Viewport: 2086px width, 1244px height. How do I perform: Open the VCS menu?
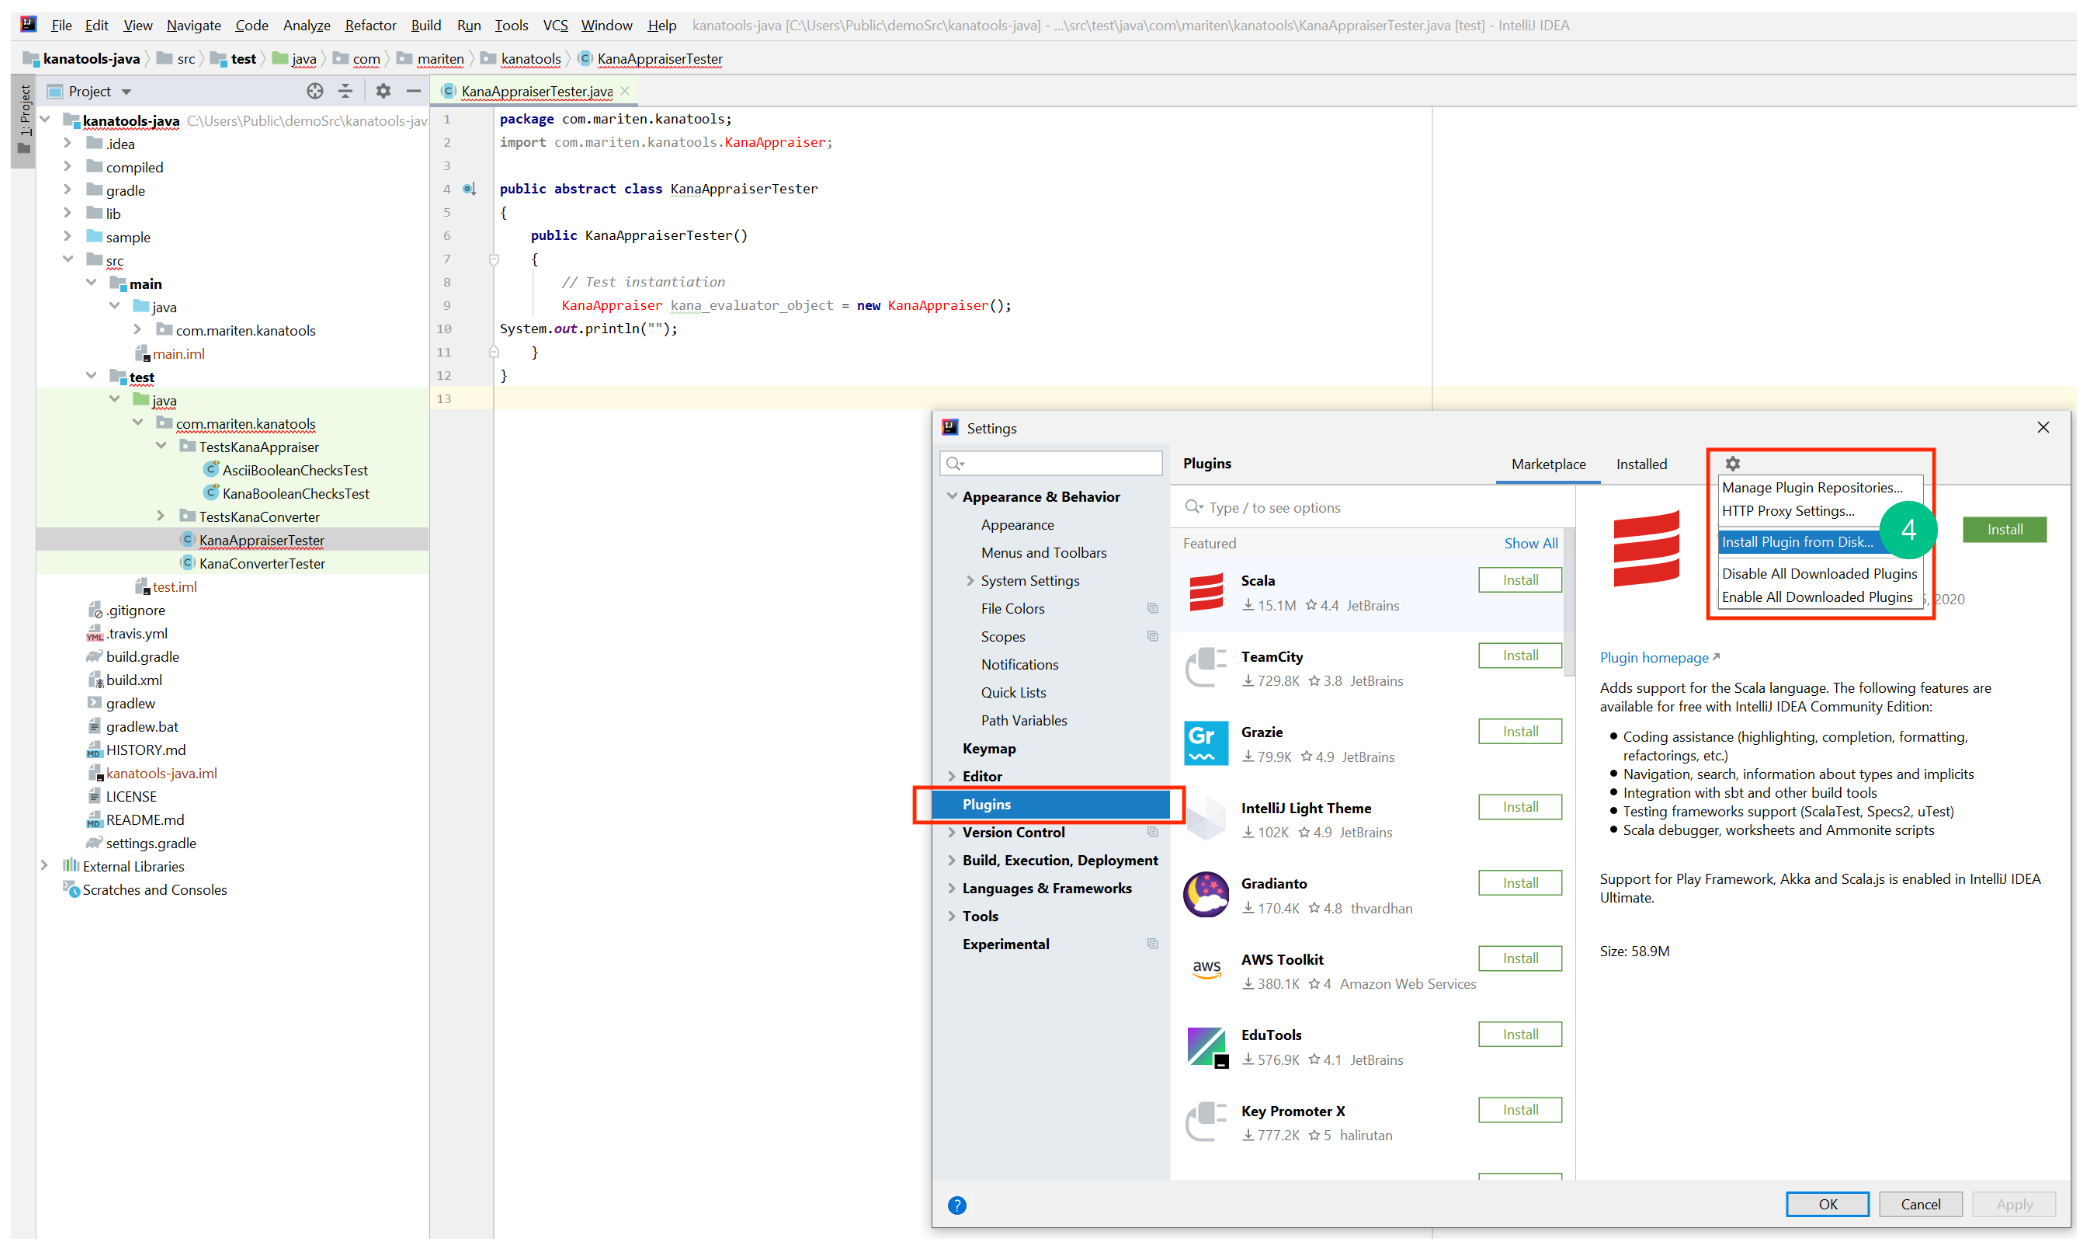coord(555,25)
